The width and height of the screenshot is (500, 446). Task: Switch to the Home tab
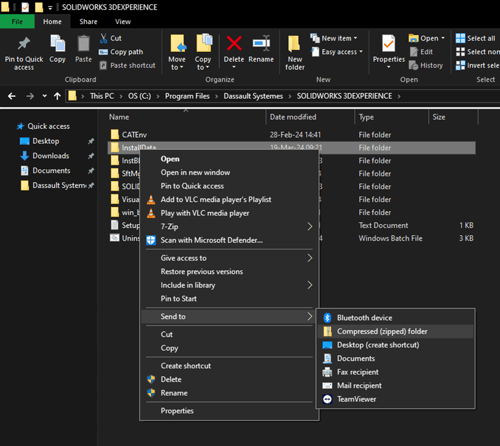click(x=52, y=22)
